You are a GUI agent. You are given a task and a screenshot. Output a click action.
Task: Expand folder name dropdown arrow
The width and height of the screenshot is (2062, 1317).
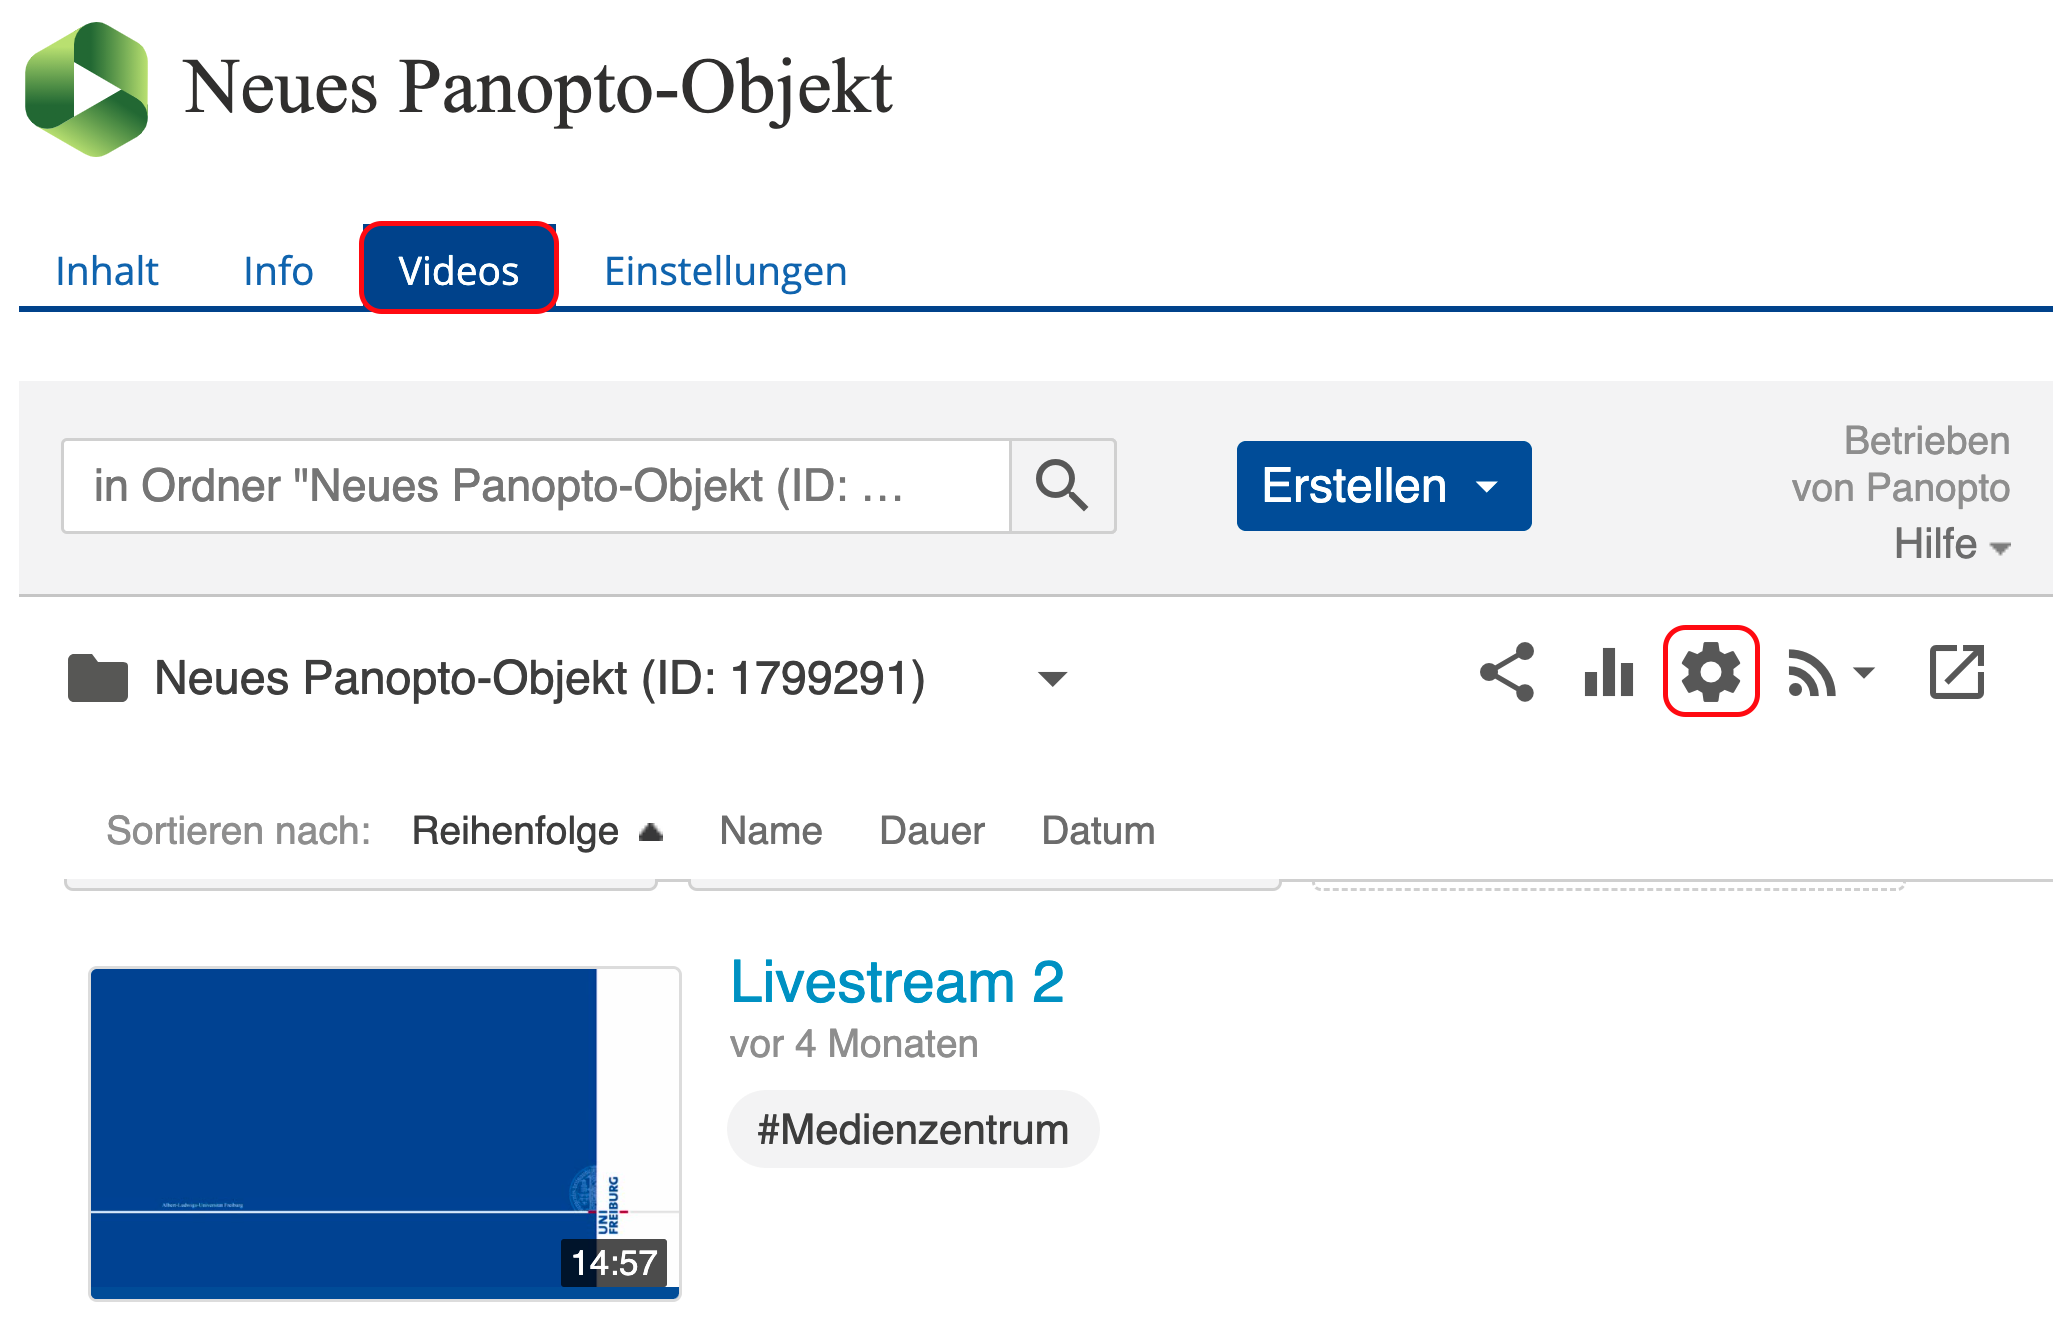(1052, 679)
